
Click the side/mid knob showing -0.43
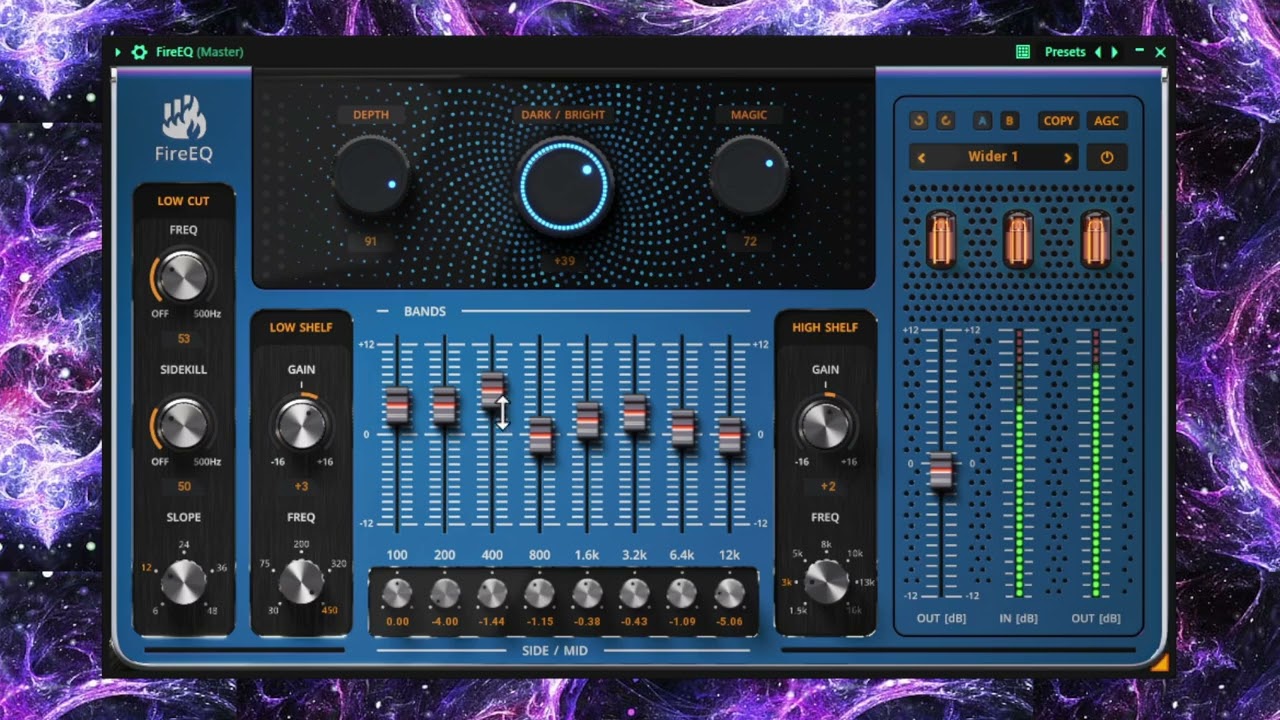[634, 594]
